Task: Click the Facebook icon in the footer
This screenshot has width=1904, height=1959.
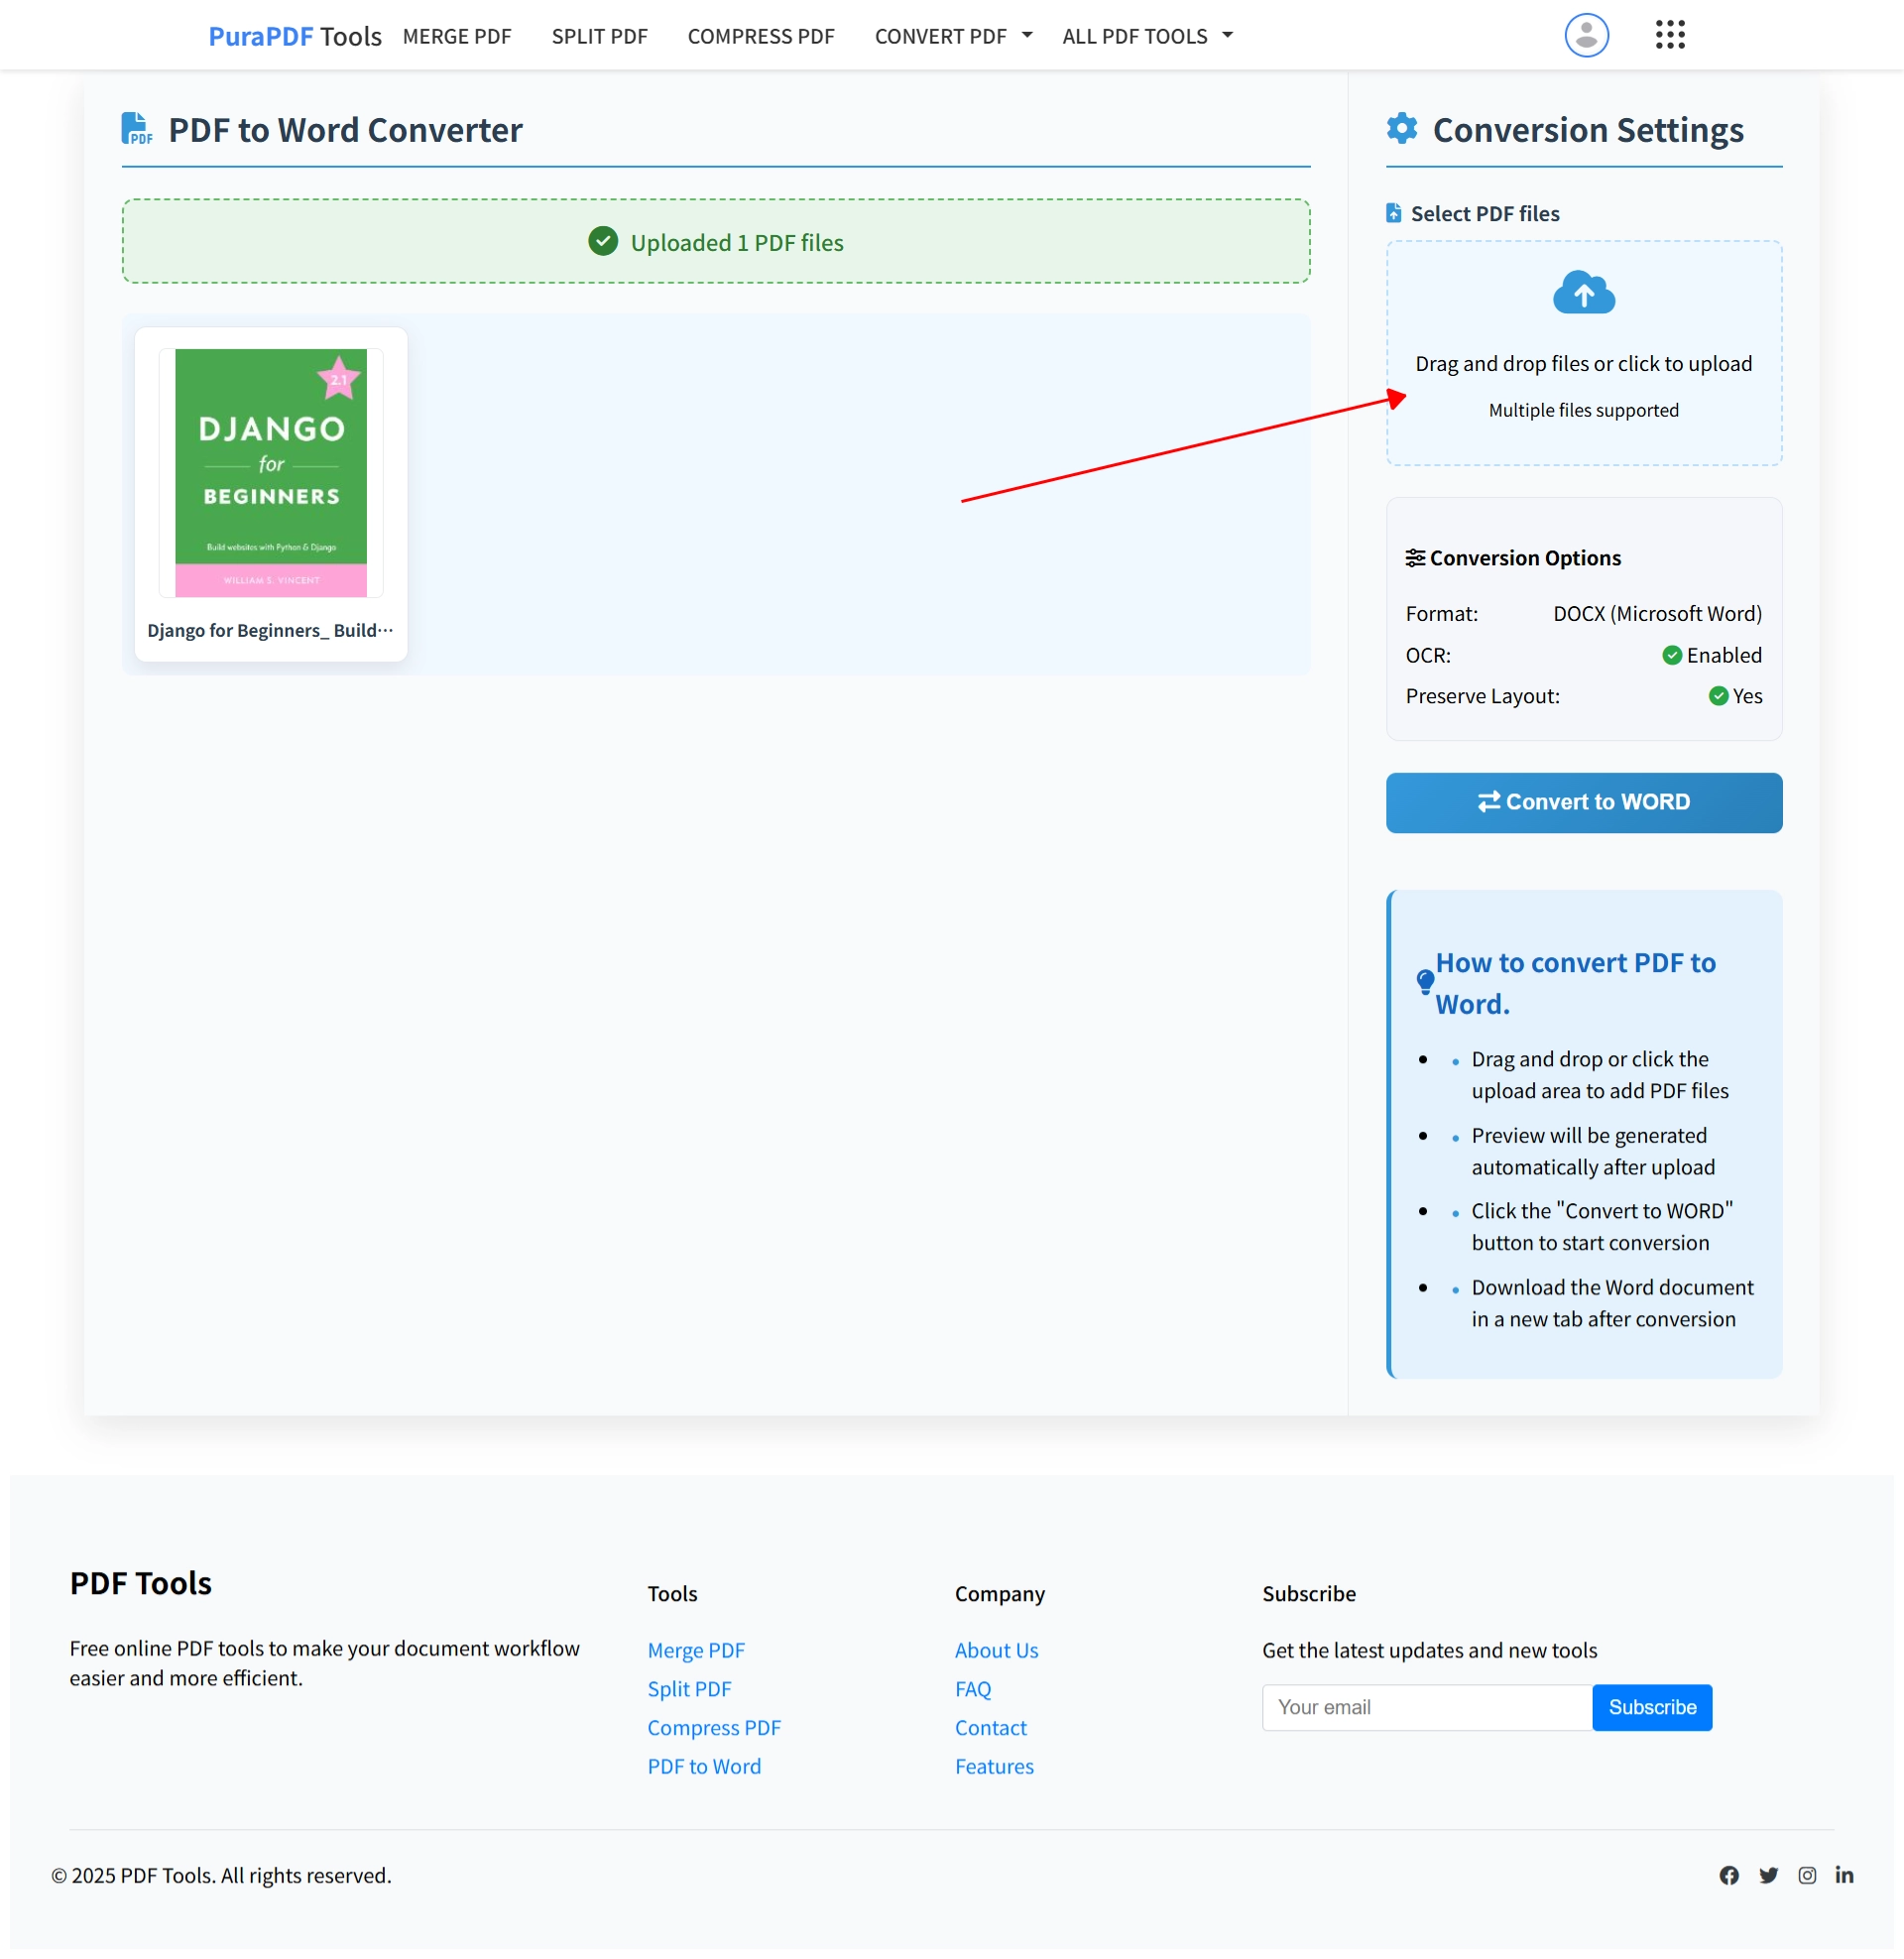Action: [x=1730, y=1875]
